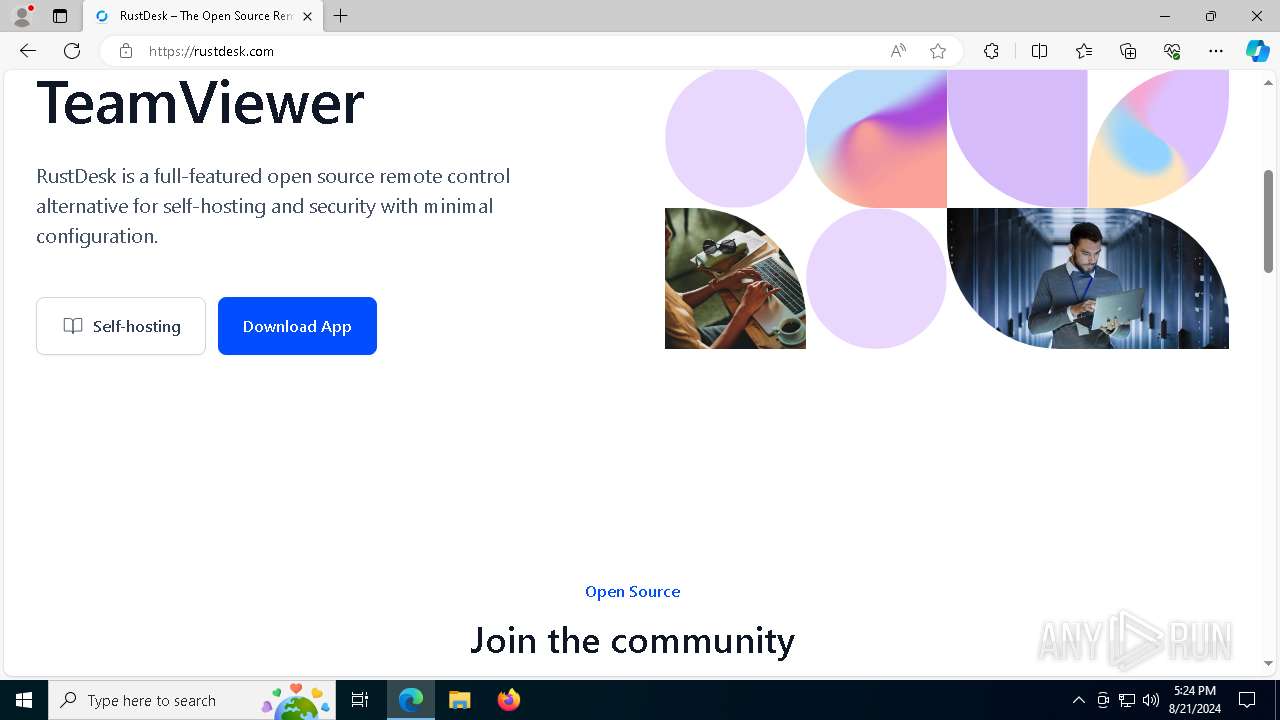Click the scrollbar up arrow
The image size is (1280, 720).
pyautogui.click(x=1268, y=82)
